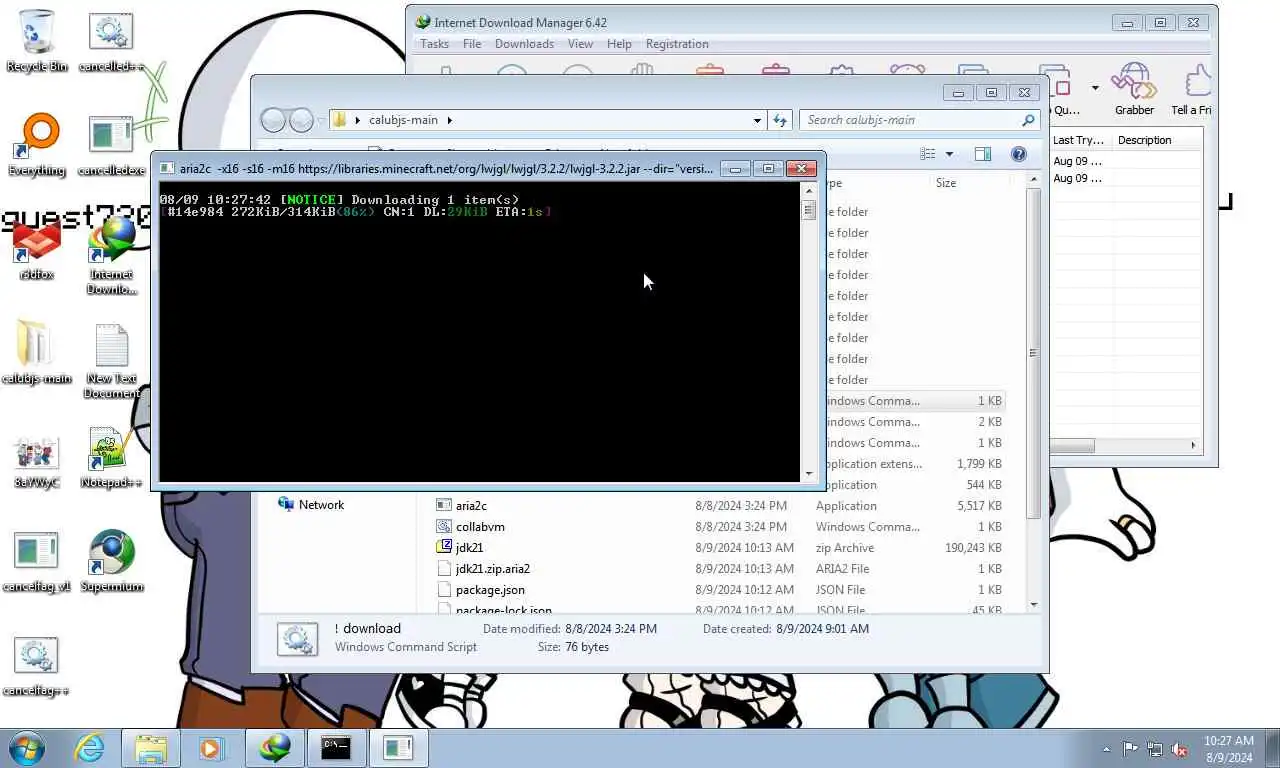Open Windows Explorer from the taskbar
Image resolution: width=1280 pixels, height=768 pixels.
[151, 747]
